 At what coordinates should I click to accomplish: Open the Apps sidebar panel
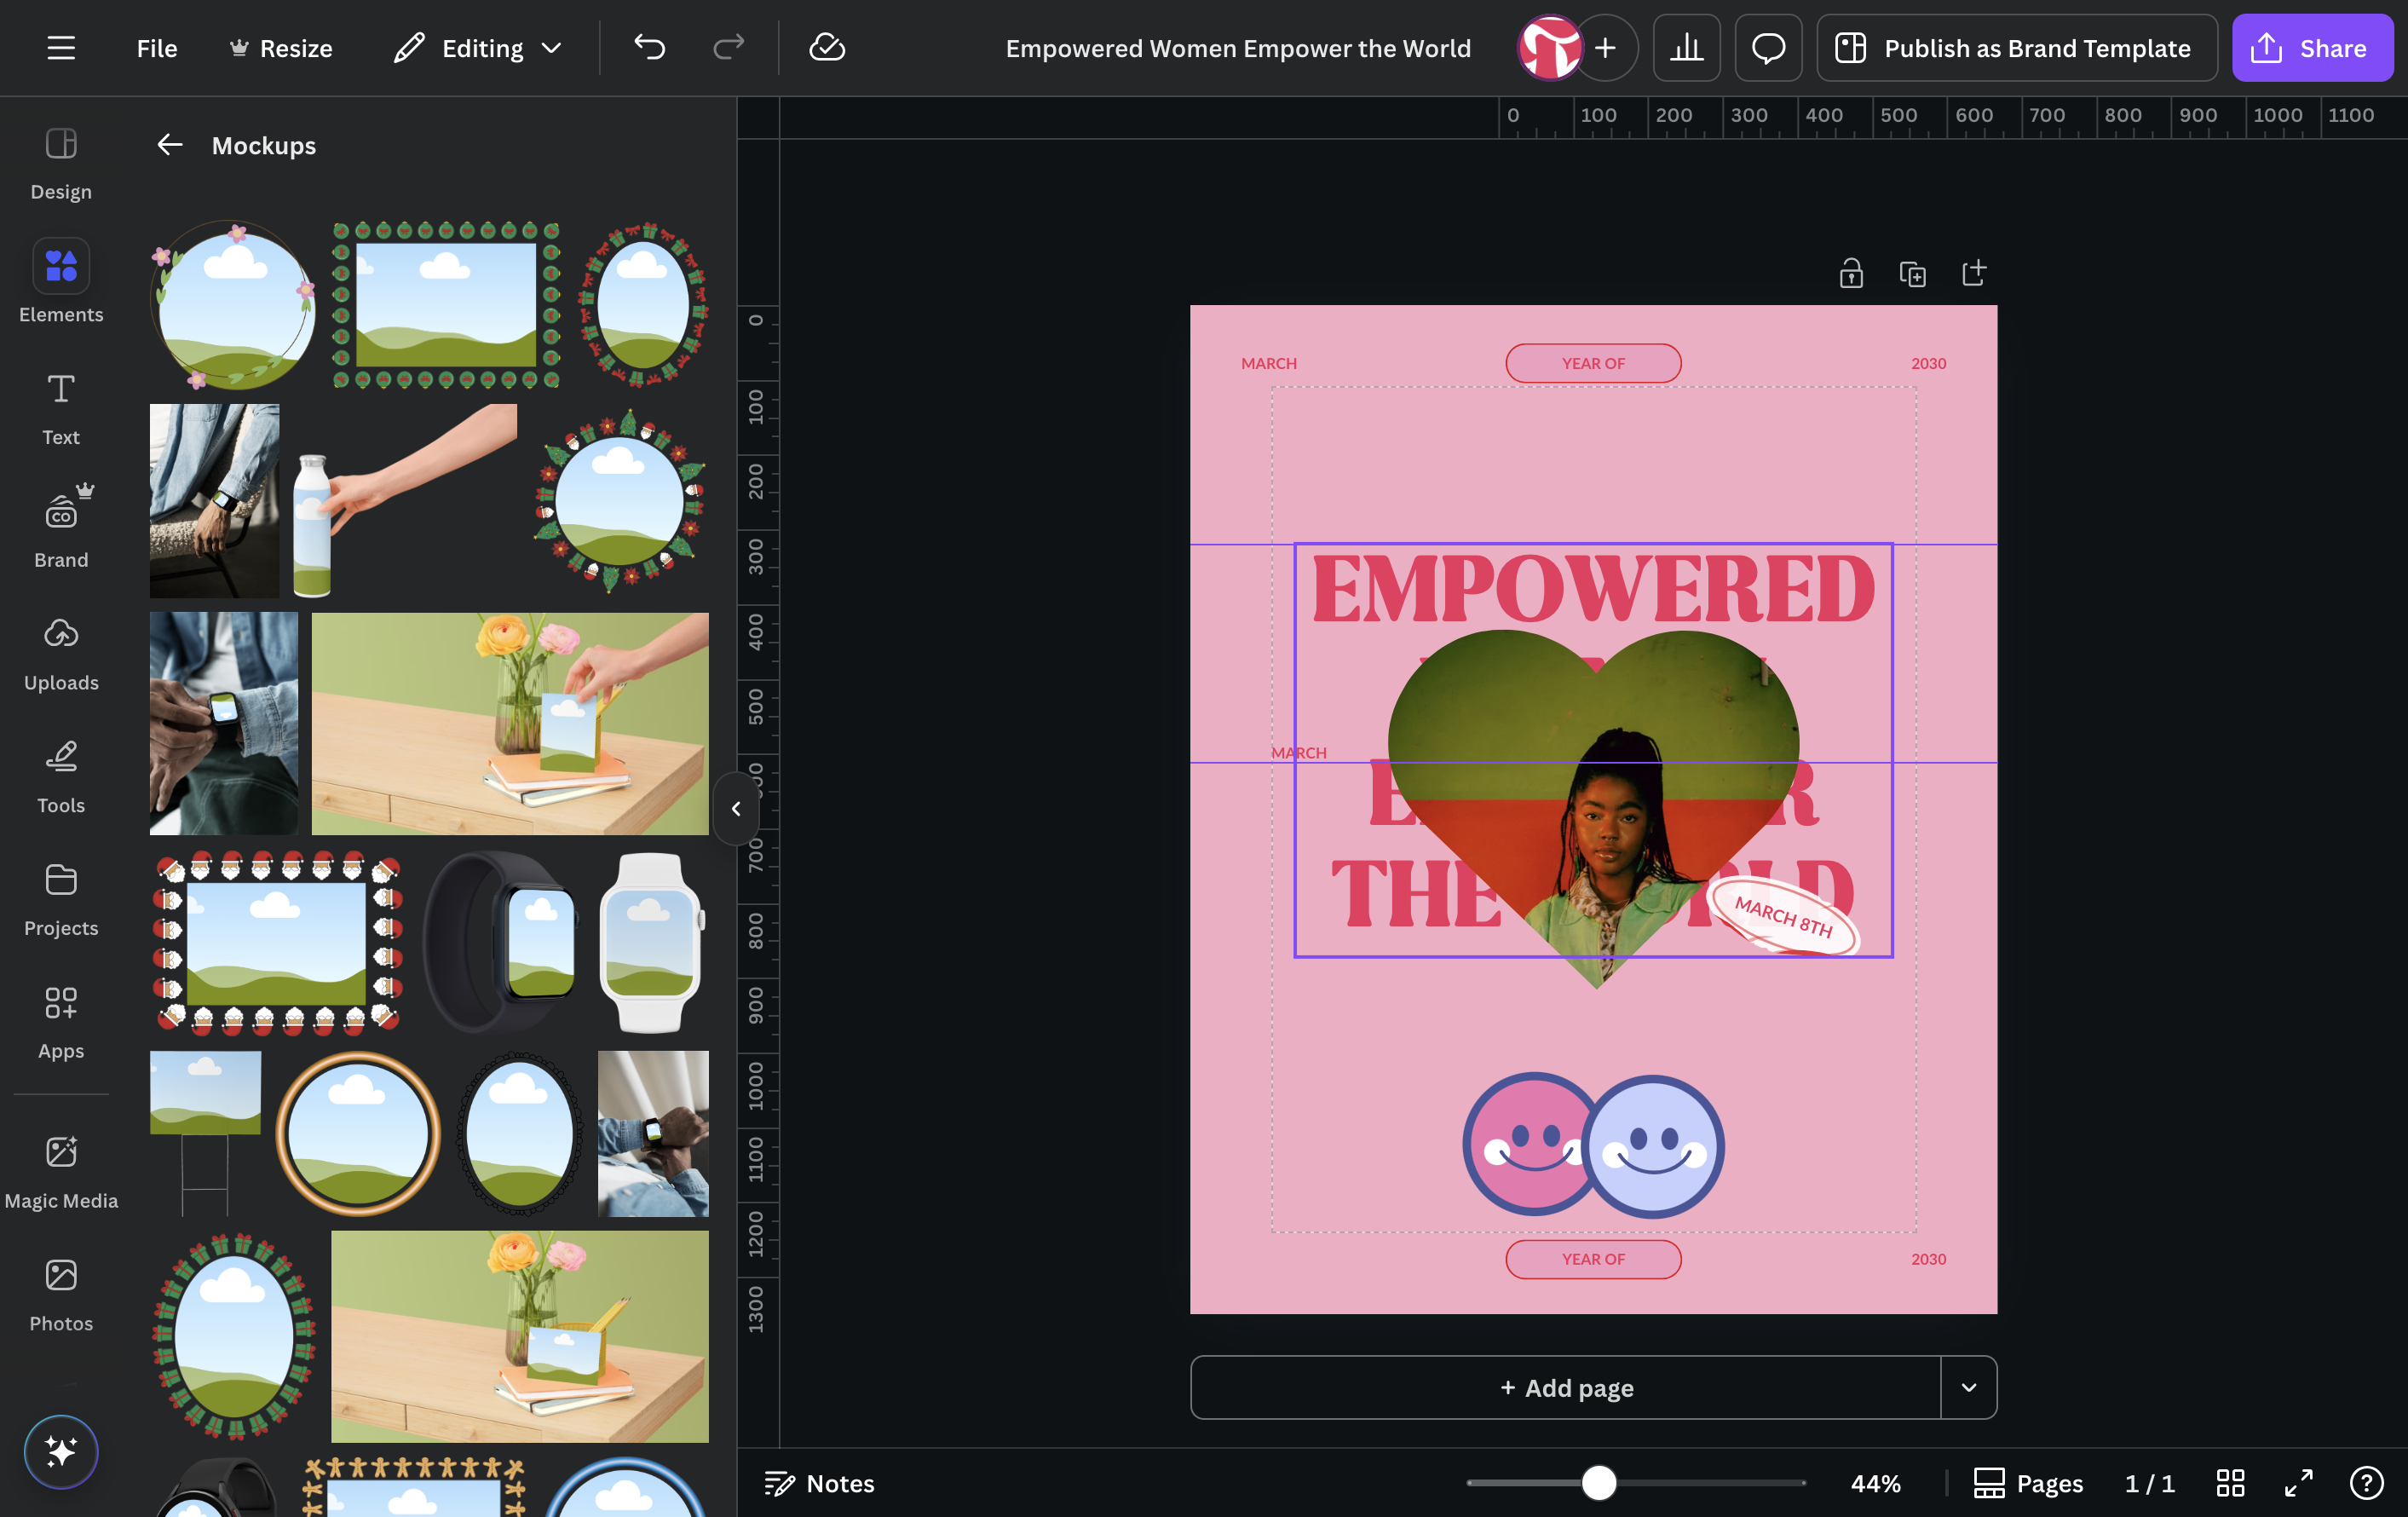click(61, 1022)
